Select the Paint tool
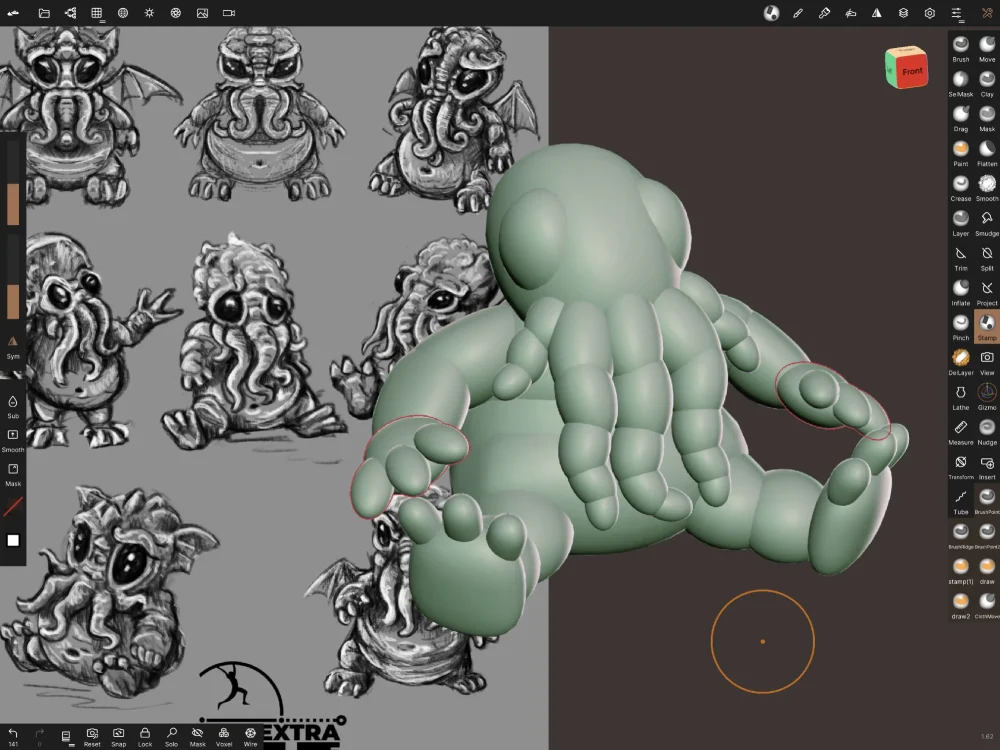Viewport: 1000px width, 750px height. tap(960, 153)
